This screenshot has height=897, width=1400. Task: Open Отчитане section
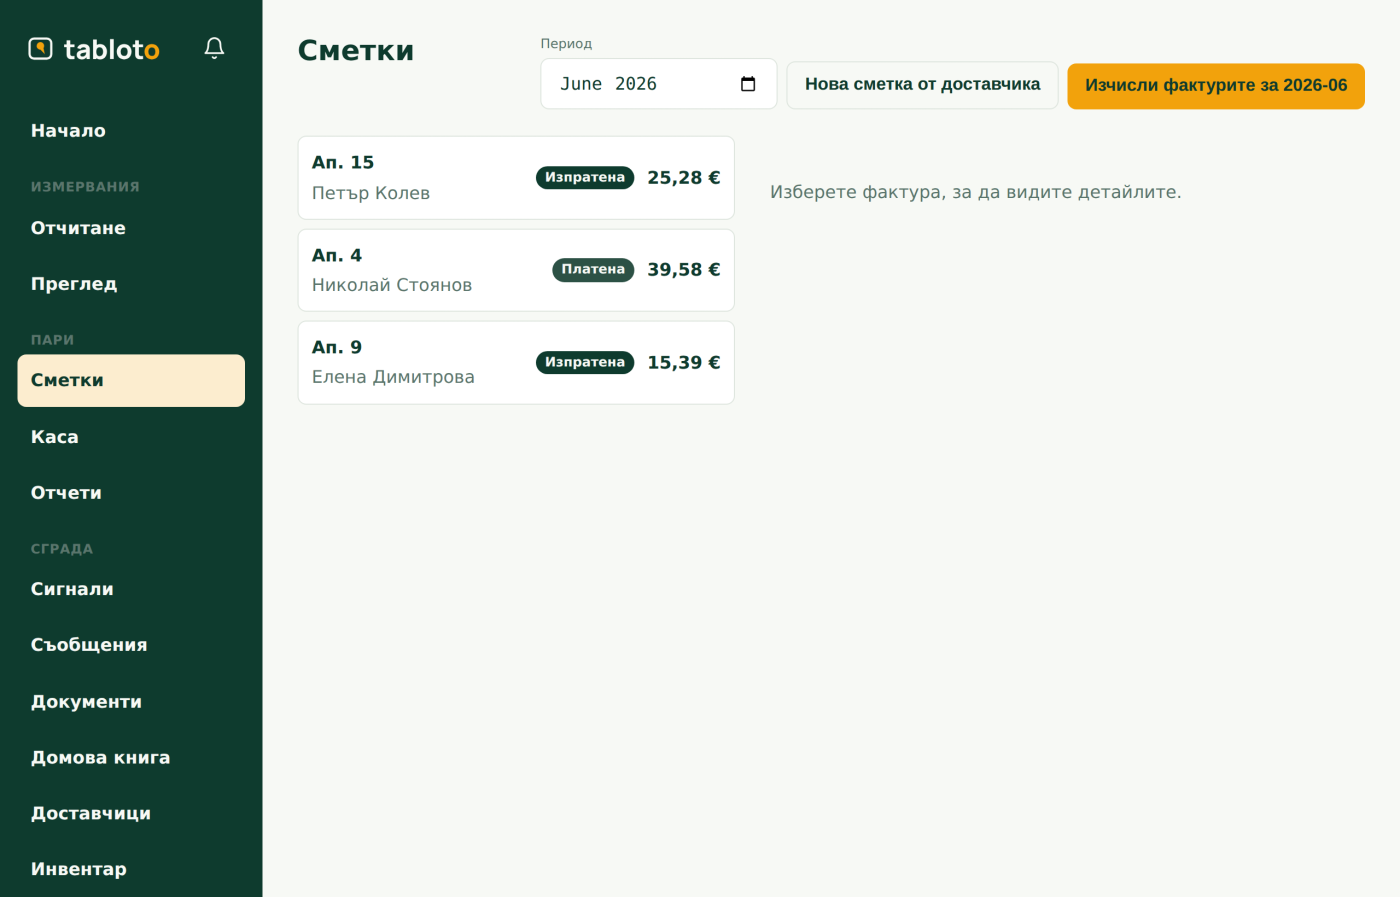pos(131,228)
